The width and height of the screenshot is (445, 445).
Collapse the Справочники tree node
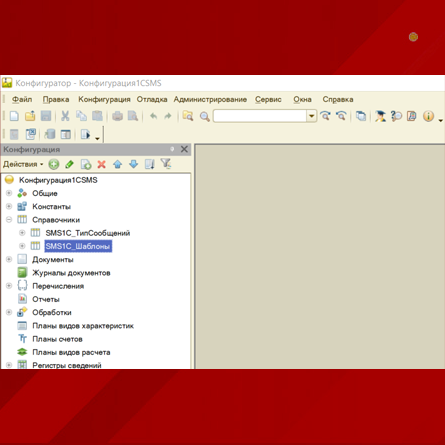(9, 220)
